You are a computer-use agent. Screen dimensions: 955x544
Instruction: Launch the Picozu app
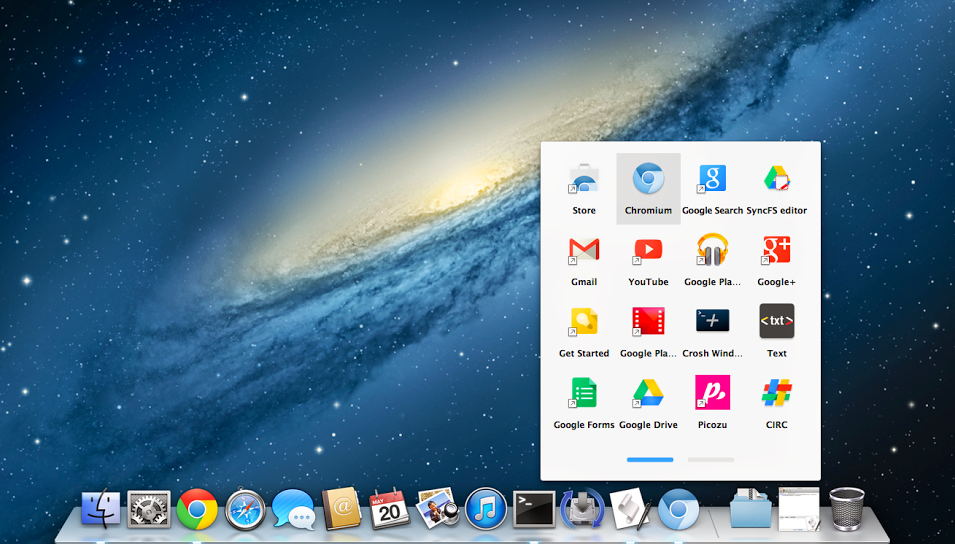(712, 394)
